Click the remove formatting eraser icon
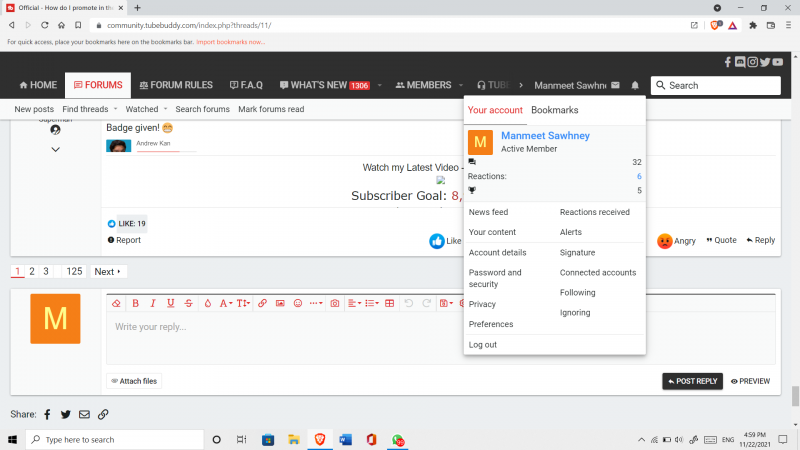 tap(116, 303)
